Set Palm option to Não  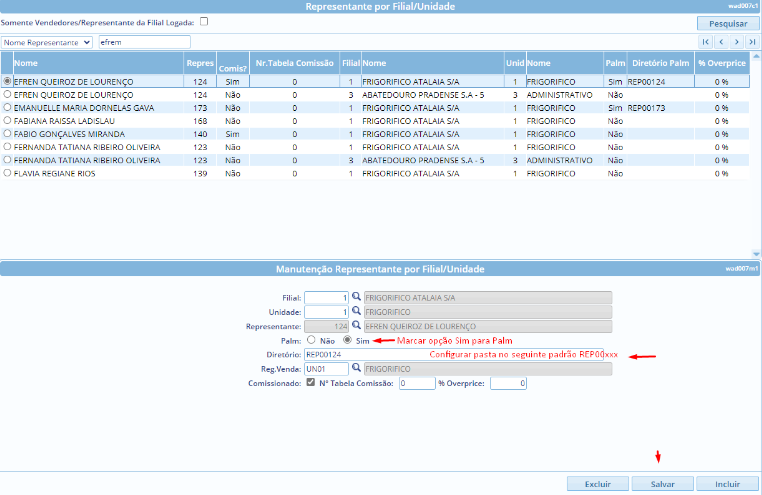tap(311, 340)
